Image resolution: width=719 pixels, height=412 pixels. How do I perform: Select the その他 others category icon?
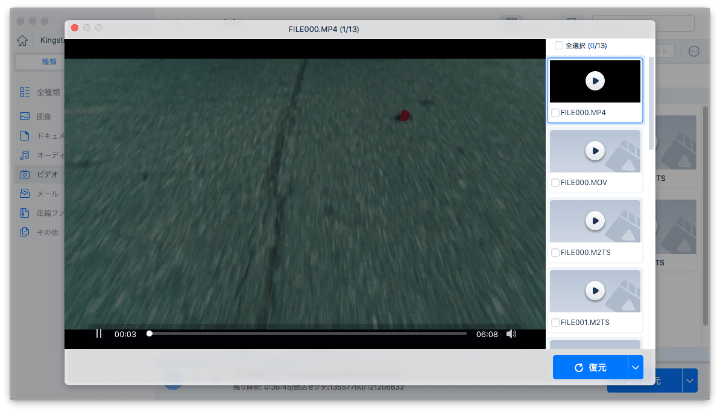(x=25, y=232)
